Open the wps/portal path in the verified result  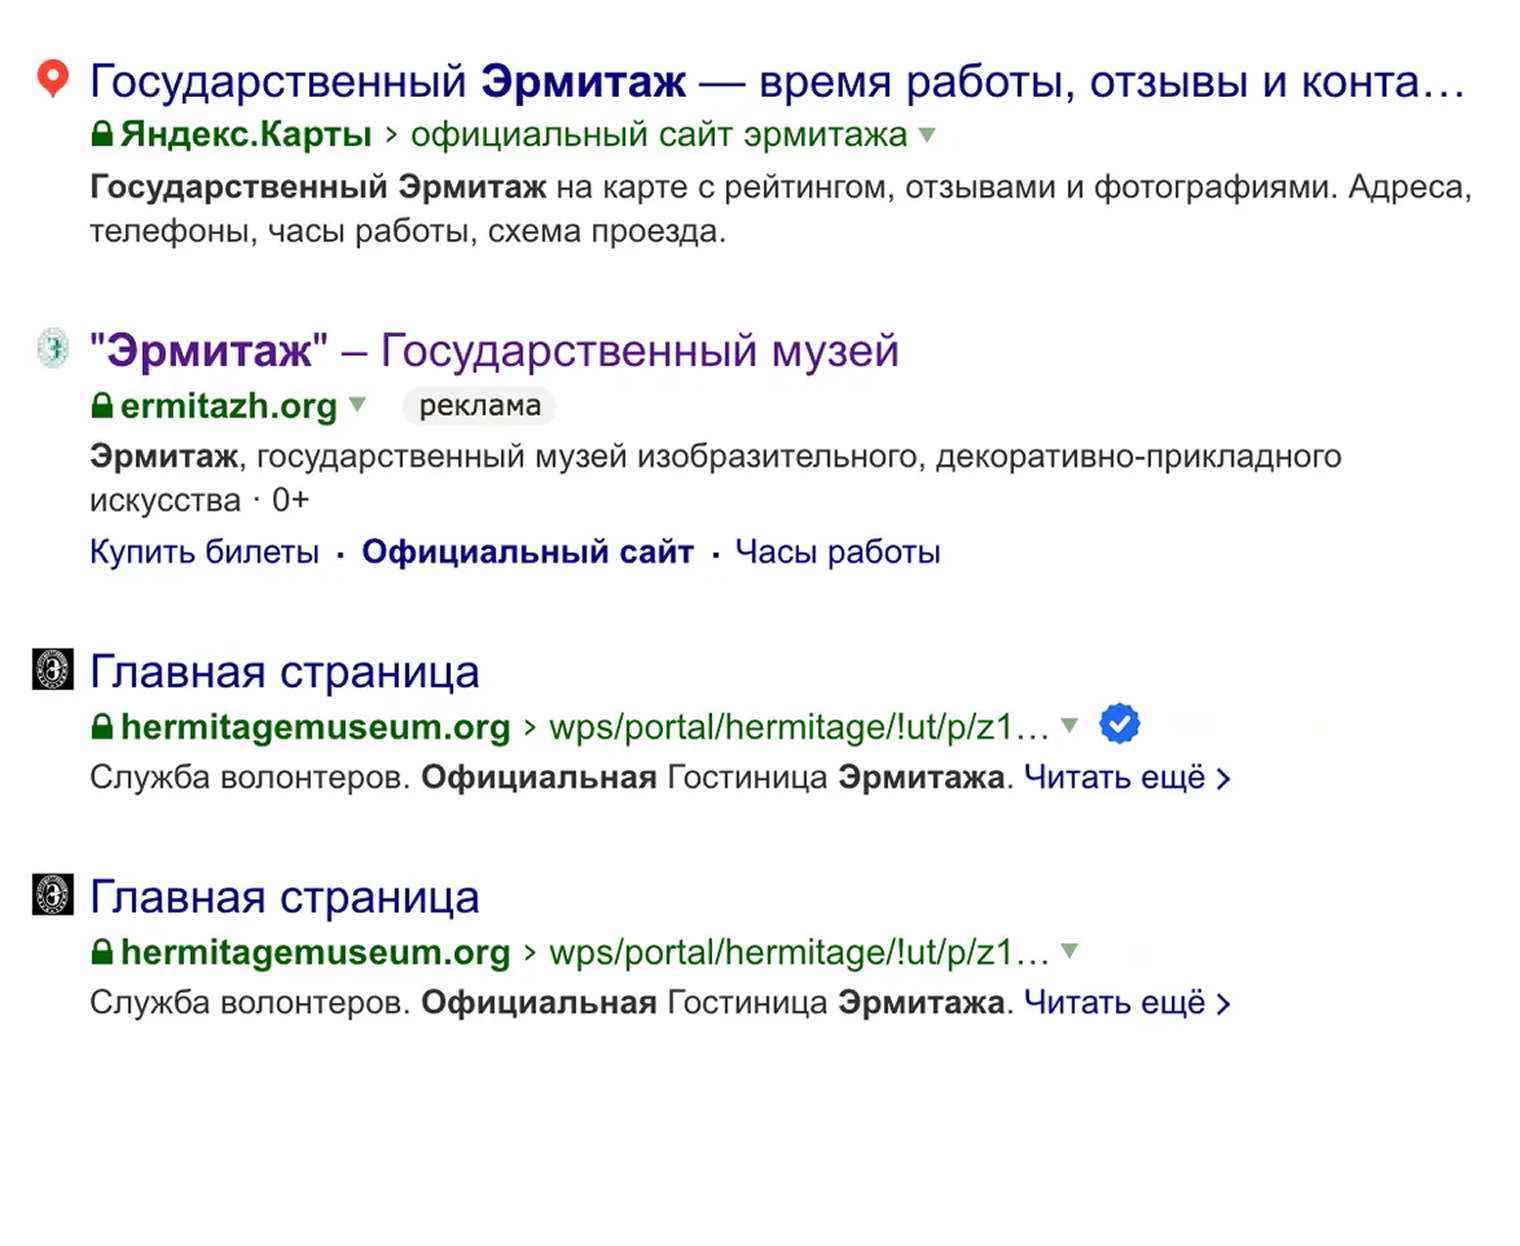799,727
